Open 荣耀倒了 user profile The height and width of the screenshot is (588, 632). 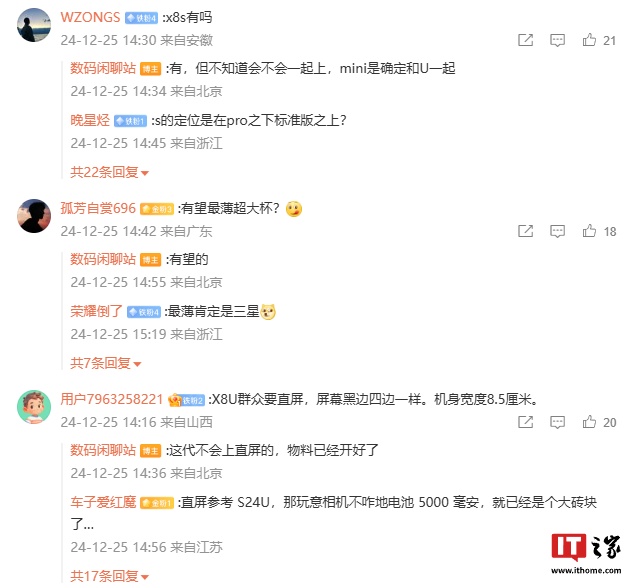coord(96,311)
